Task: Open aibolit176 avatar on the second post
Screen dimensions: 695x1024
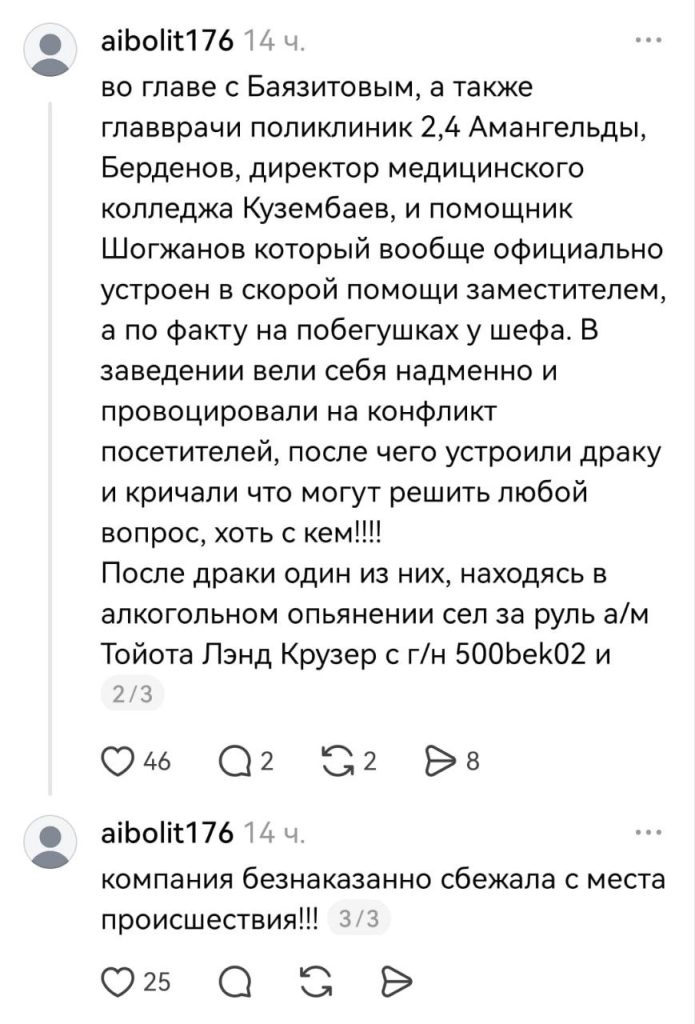Action: tap(50, 842)
